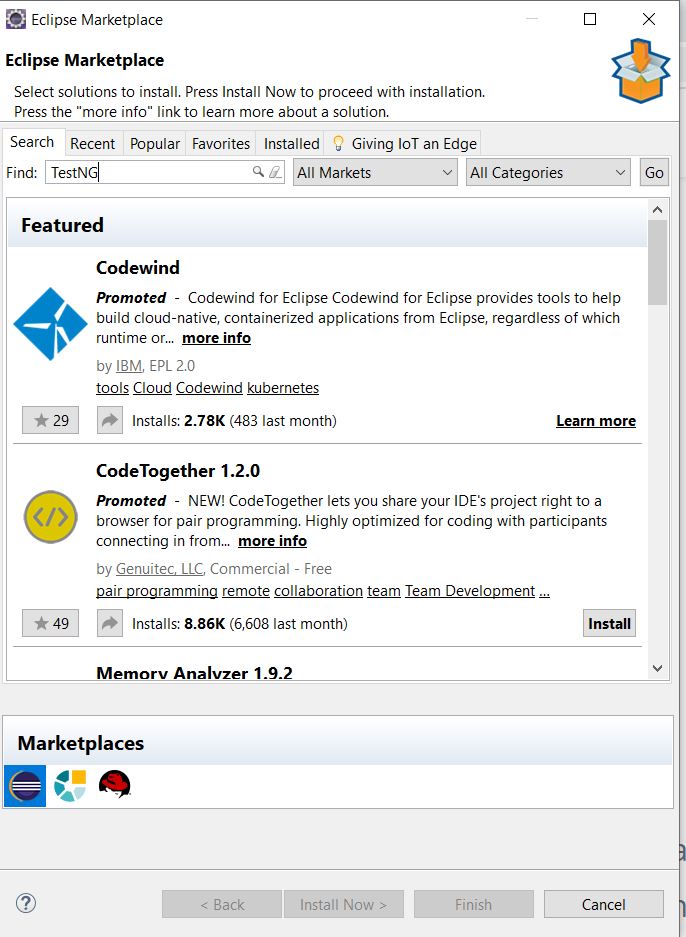Screen dimensions: 686x937
Task: Open help with the question mark icon
Action: click(x=26, y=903)
